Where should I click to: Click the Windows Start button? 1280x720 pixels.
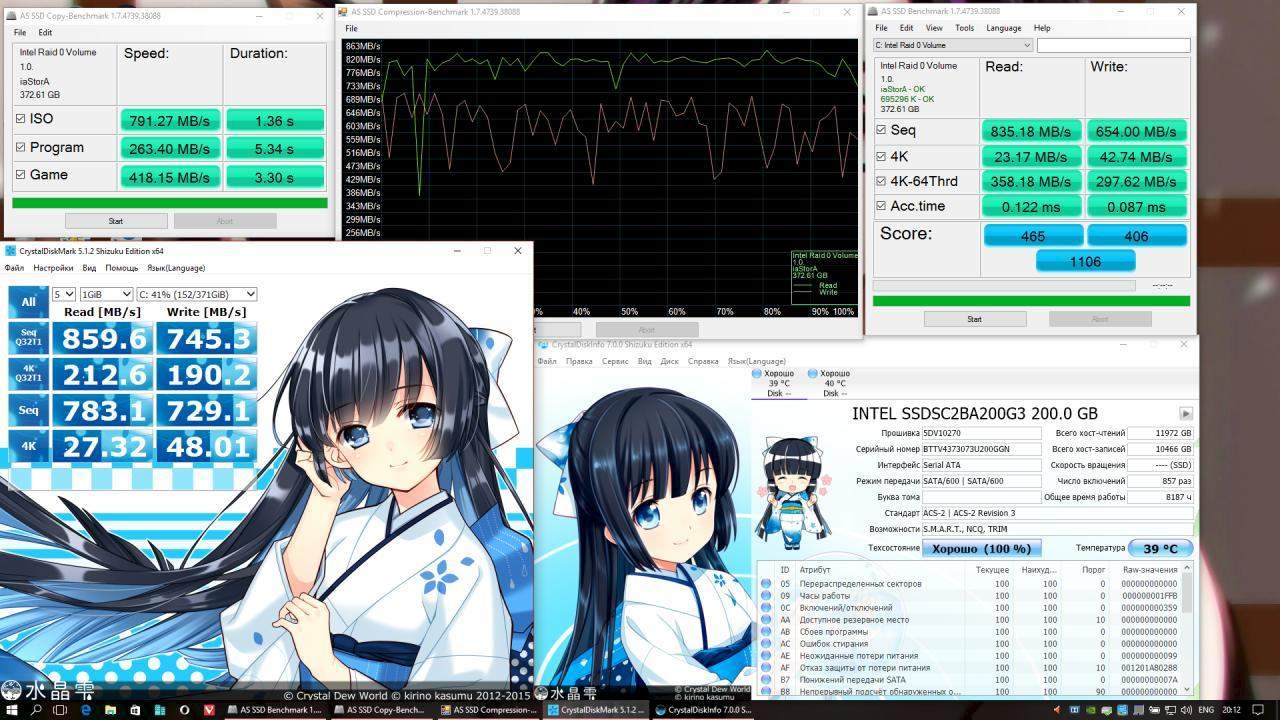pyautogui.click(x=11, y=710)
